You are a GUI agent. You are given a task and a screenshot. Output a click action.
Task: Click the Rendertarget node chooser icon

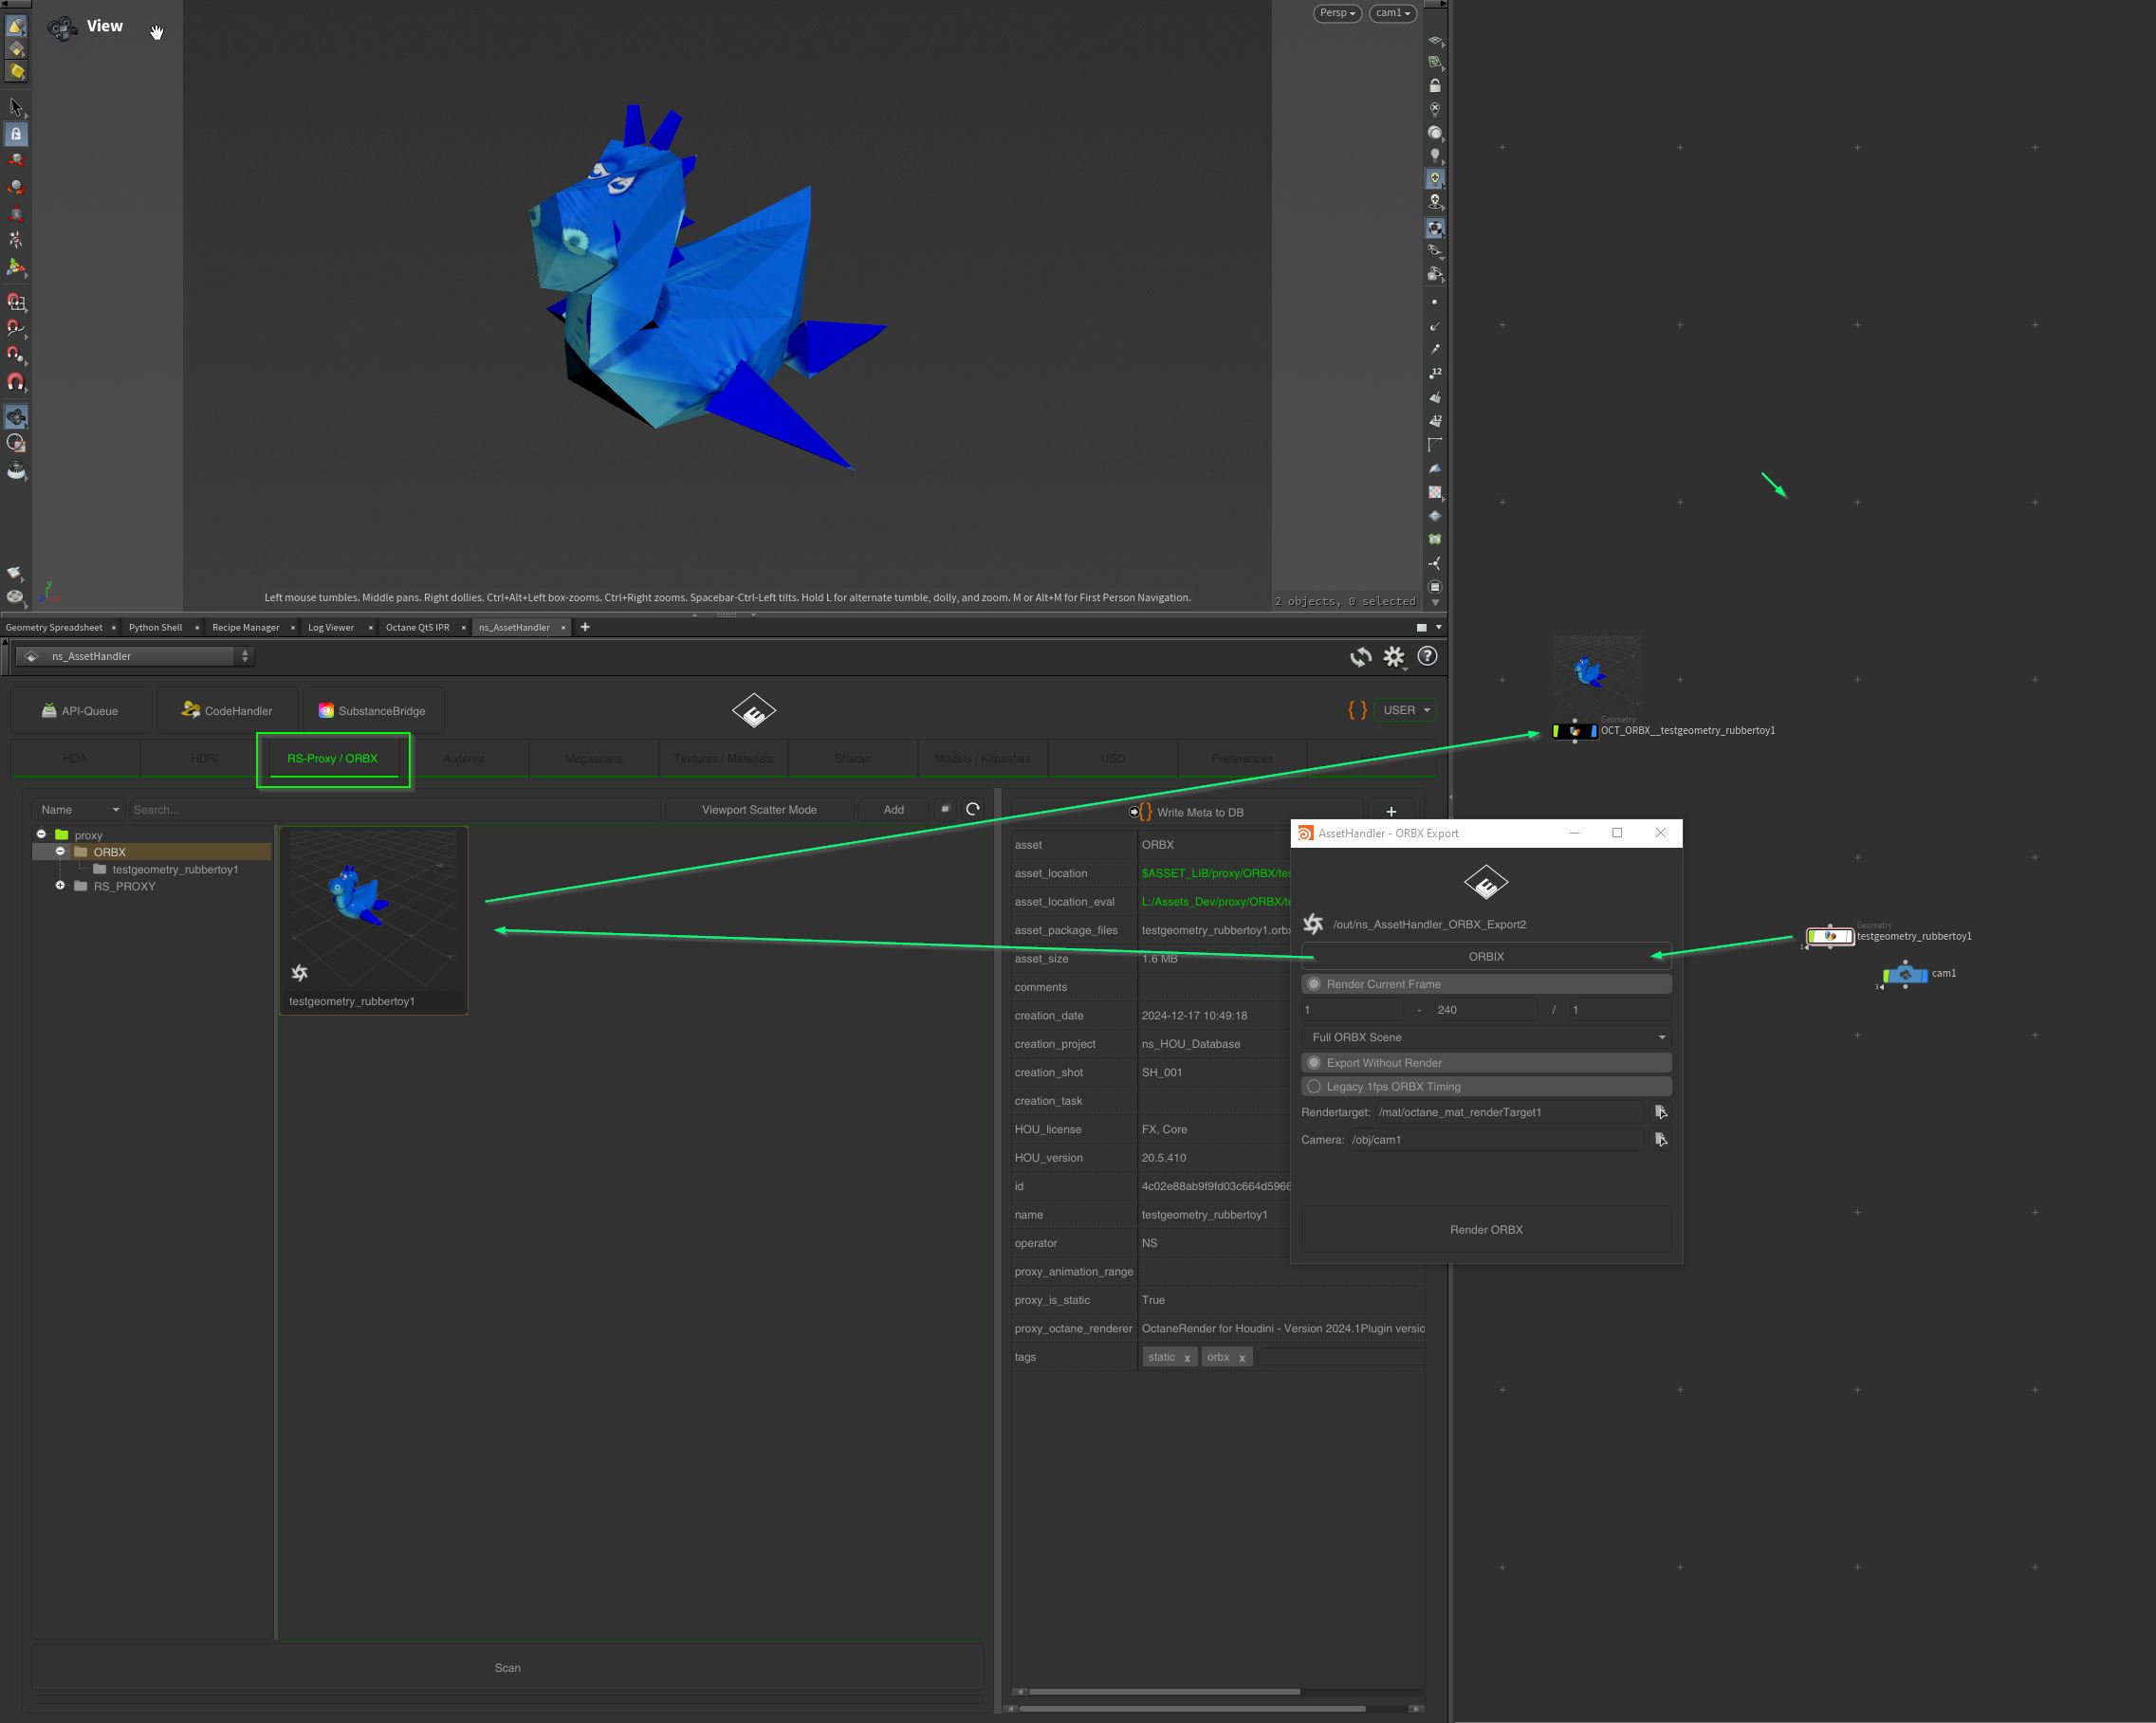(1660, 1112)
